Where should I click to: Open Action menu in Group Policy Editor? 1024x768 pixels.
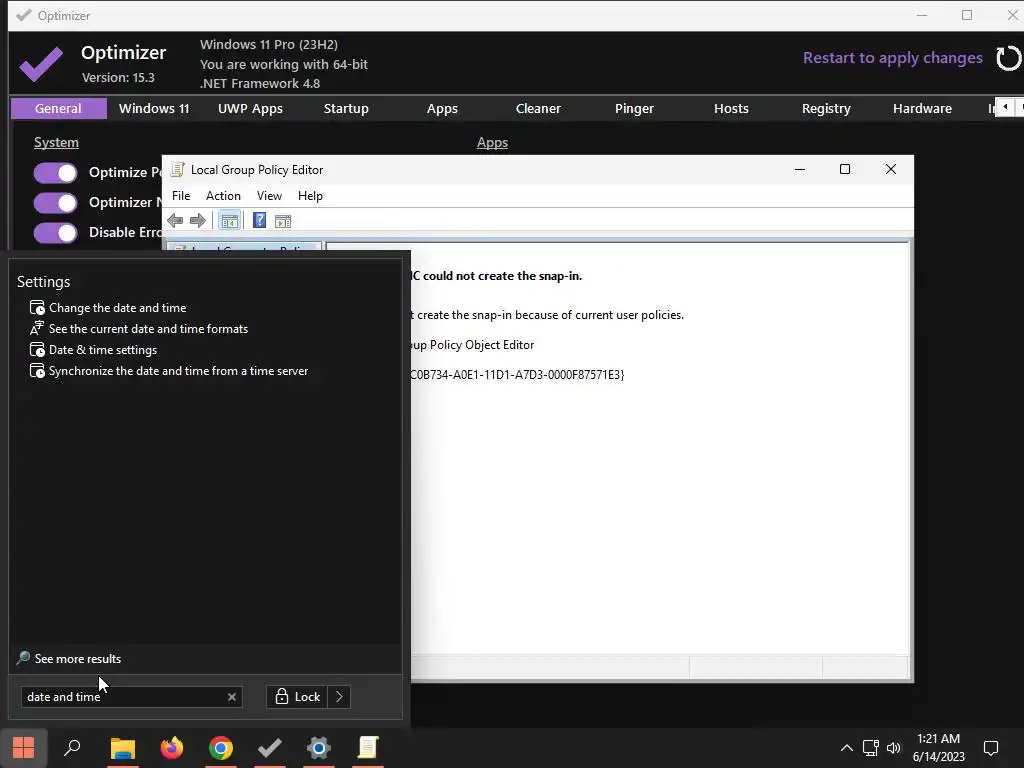point(223,196)
